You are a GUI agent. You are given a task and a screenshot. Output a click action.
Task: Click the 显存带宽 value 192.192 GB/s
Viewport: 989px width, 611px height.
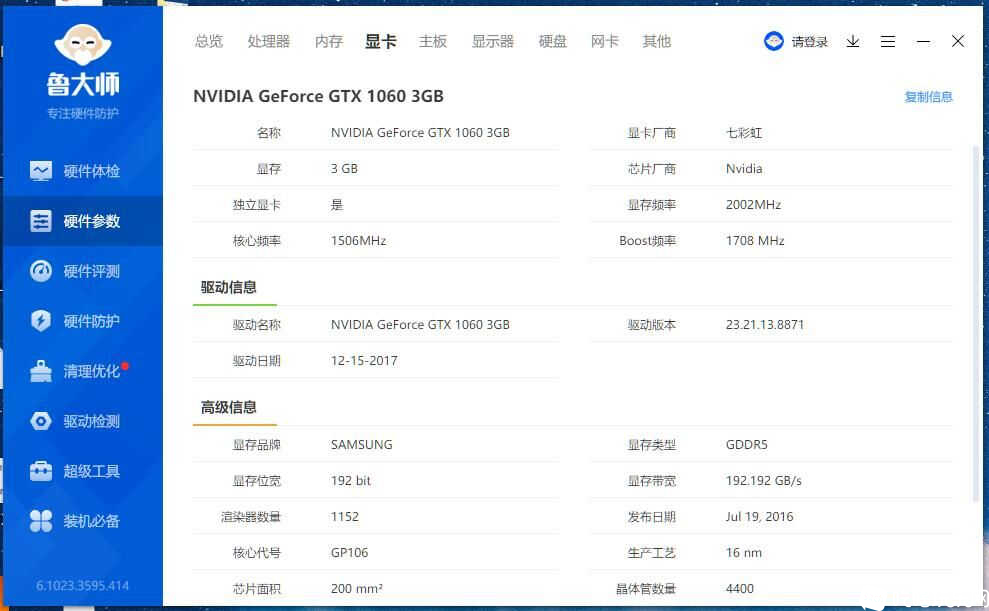pyautogui.click(x=763, y=480)
